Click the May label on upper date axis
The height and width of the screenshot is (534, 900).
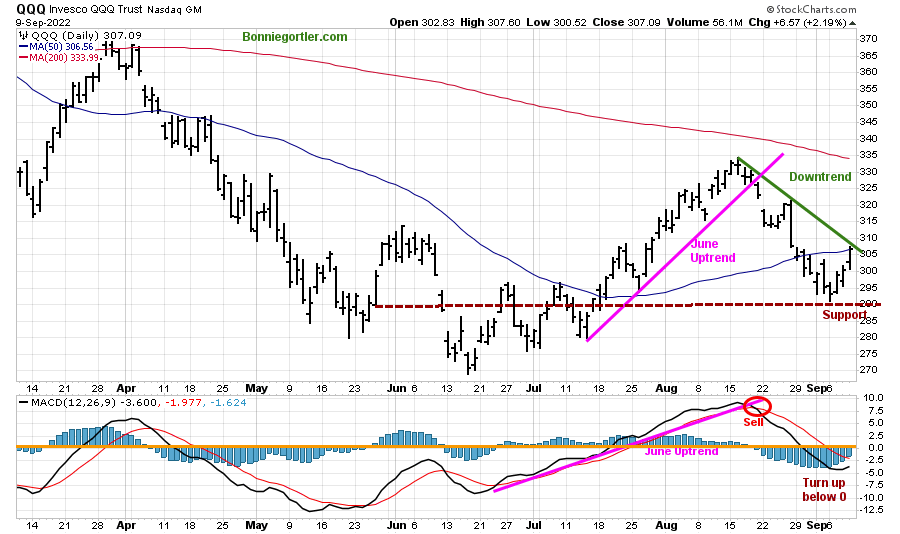[x=257, y=388]
